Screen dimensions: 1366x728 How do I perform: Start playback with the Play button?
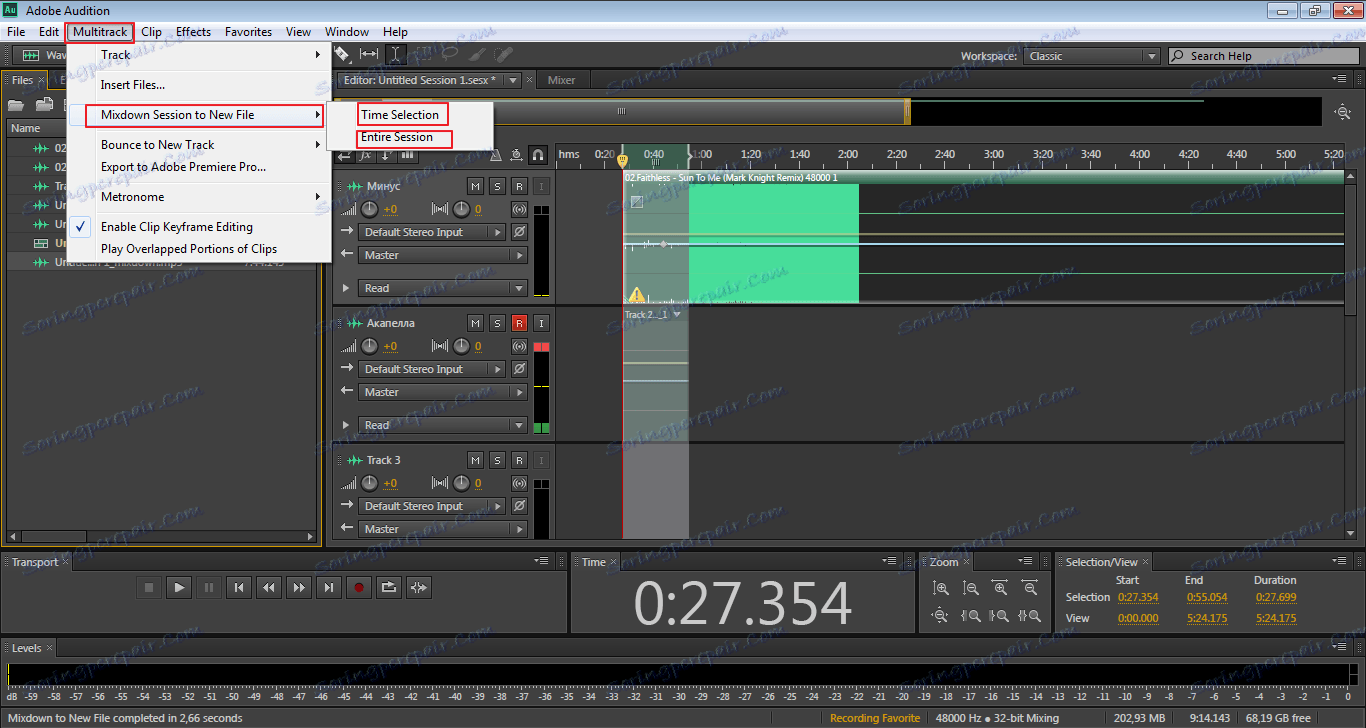pos(179,588)
